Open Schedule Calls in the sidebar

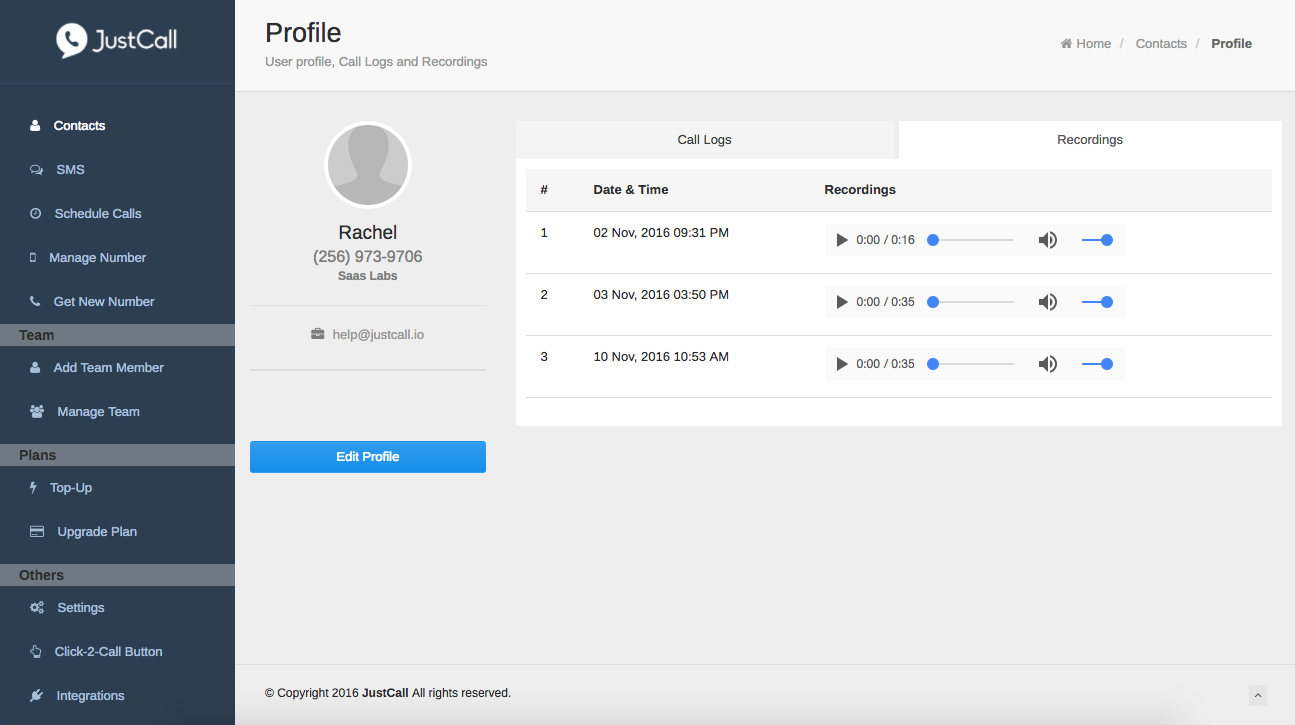[x=97, y=214]
